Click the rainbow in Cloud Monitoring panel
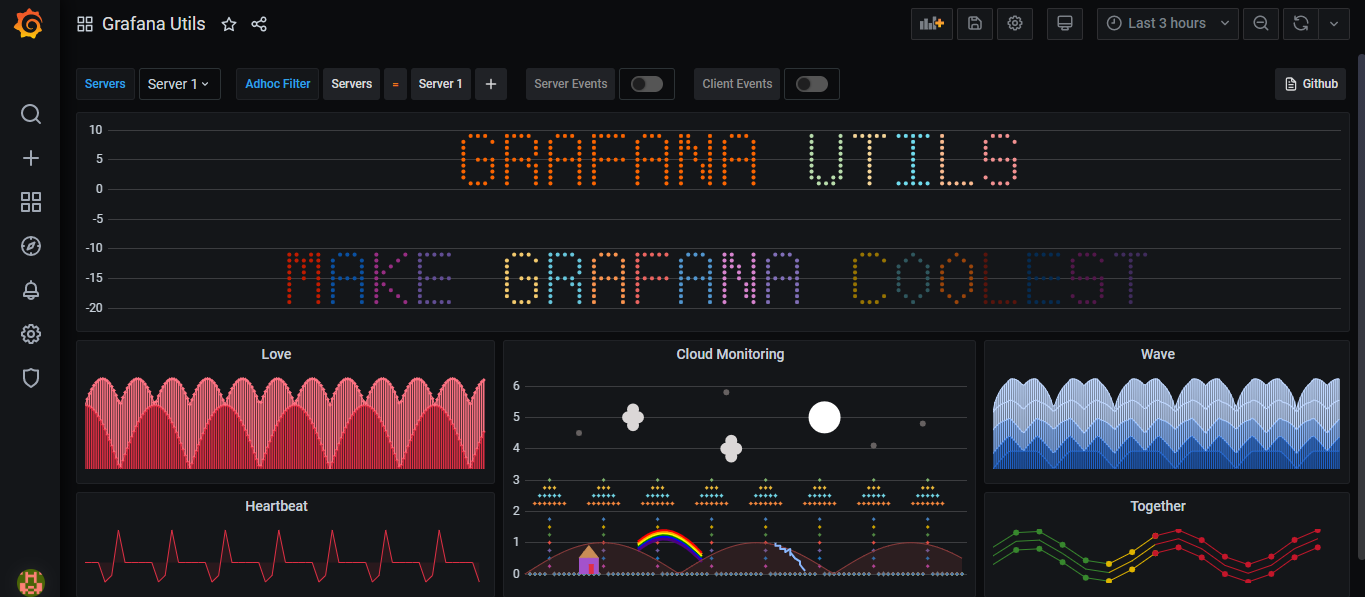The height and width of the screenshot is (597, 1365). tap(670, 543)
